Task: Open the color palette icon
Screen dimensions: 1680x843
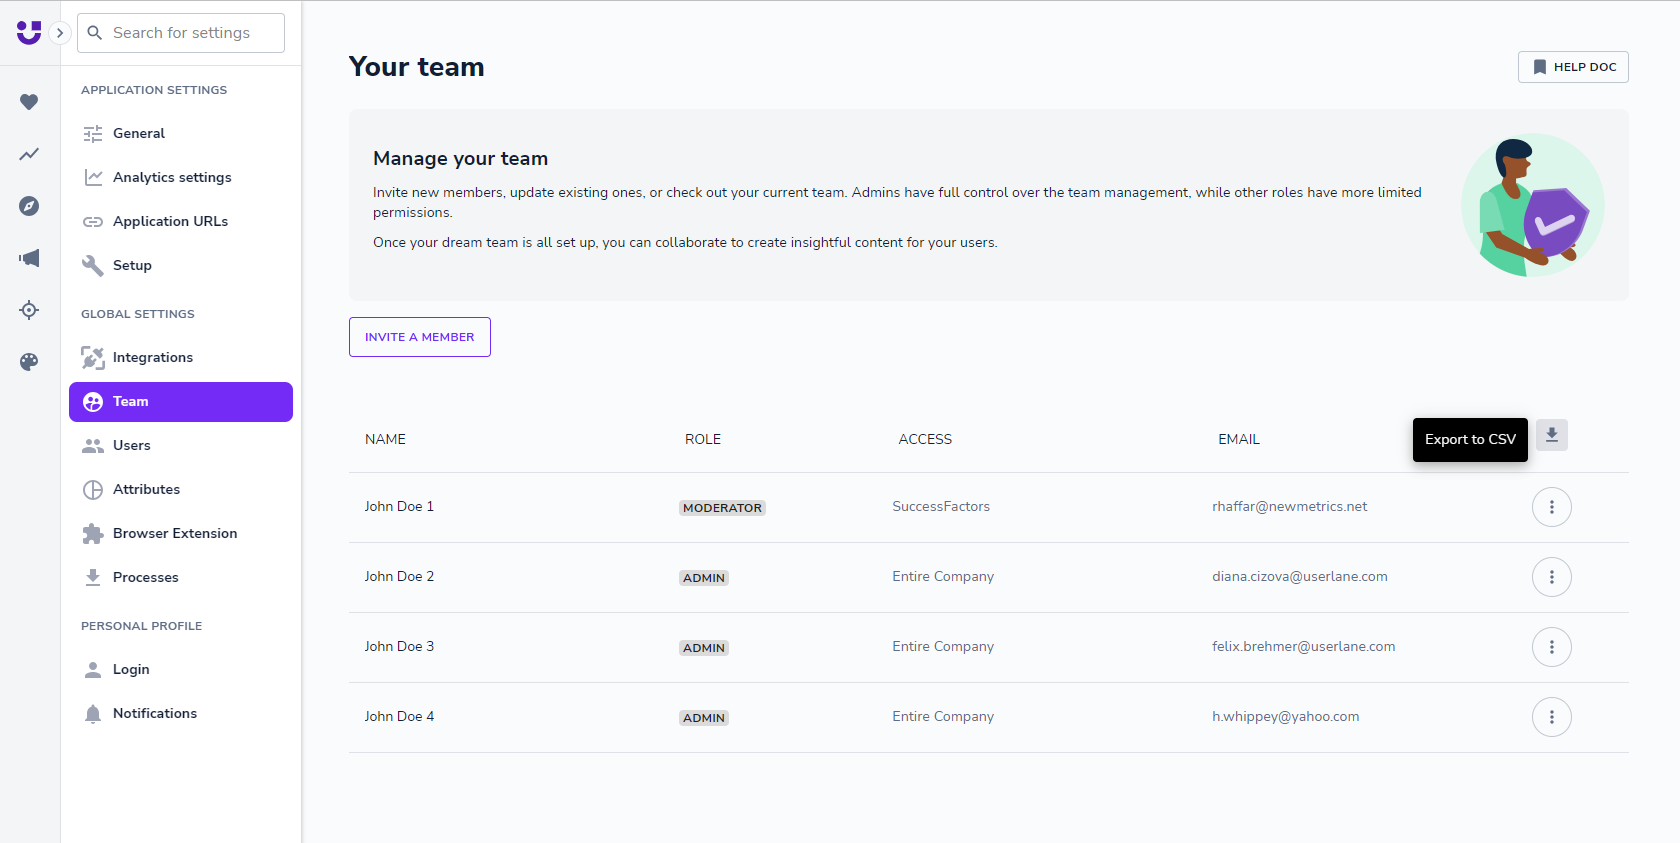Action: 29,362
